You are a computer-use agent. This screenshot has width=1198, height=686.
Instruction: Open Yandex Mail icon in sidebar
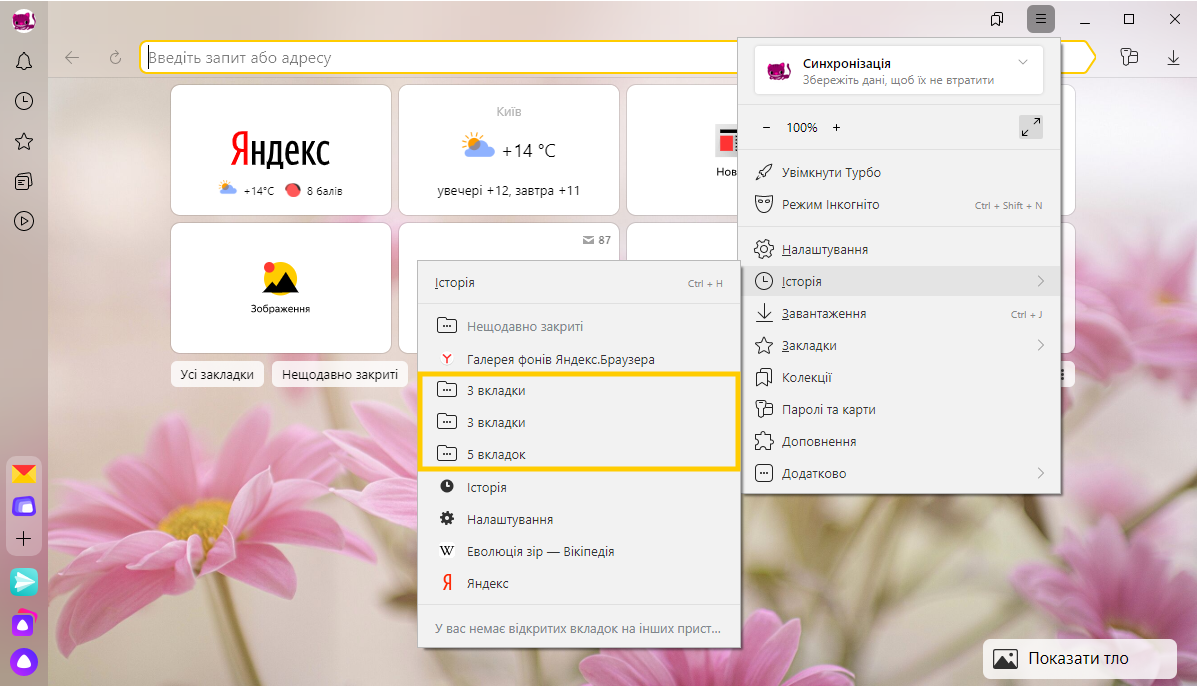pos(24,474)
